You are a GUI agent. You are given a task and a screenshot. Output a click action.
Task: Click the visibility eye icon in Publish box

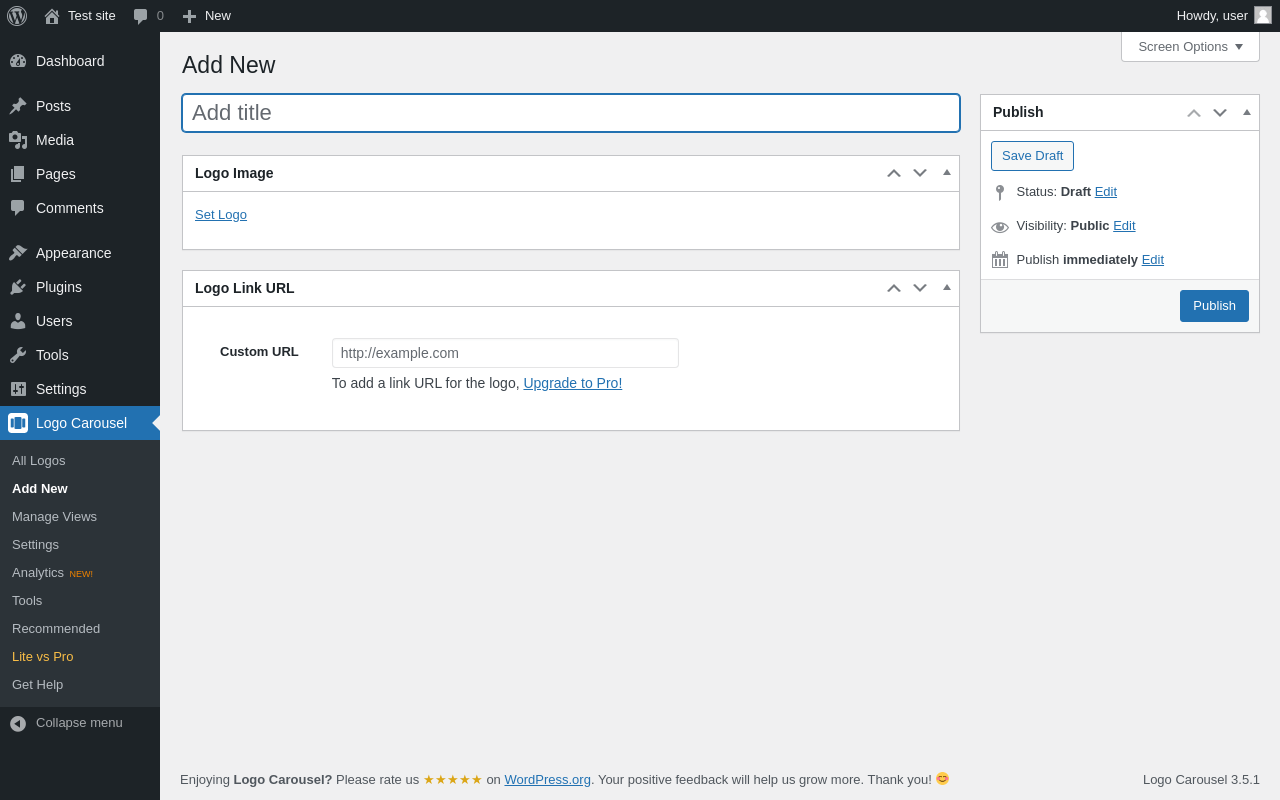(1000, 227)
